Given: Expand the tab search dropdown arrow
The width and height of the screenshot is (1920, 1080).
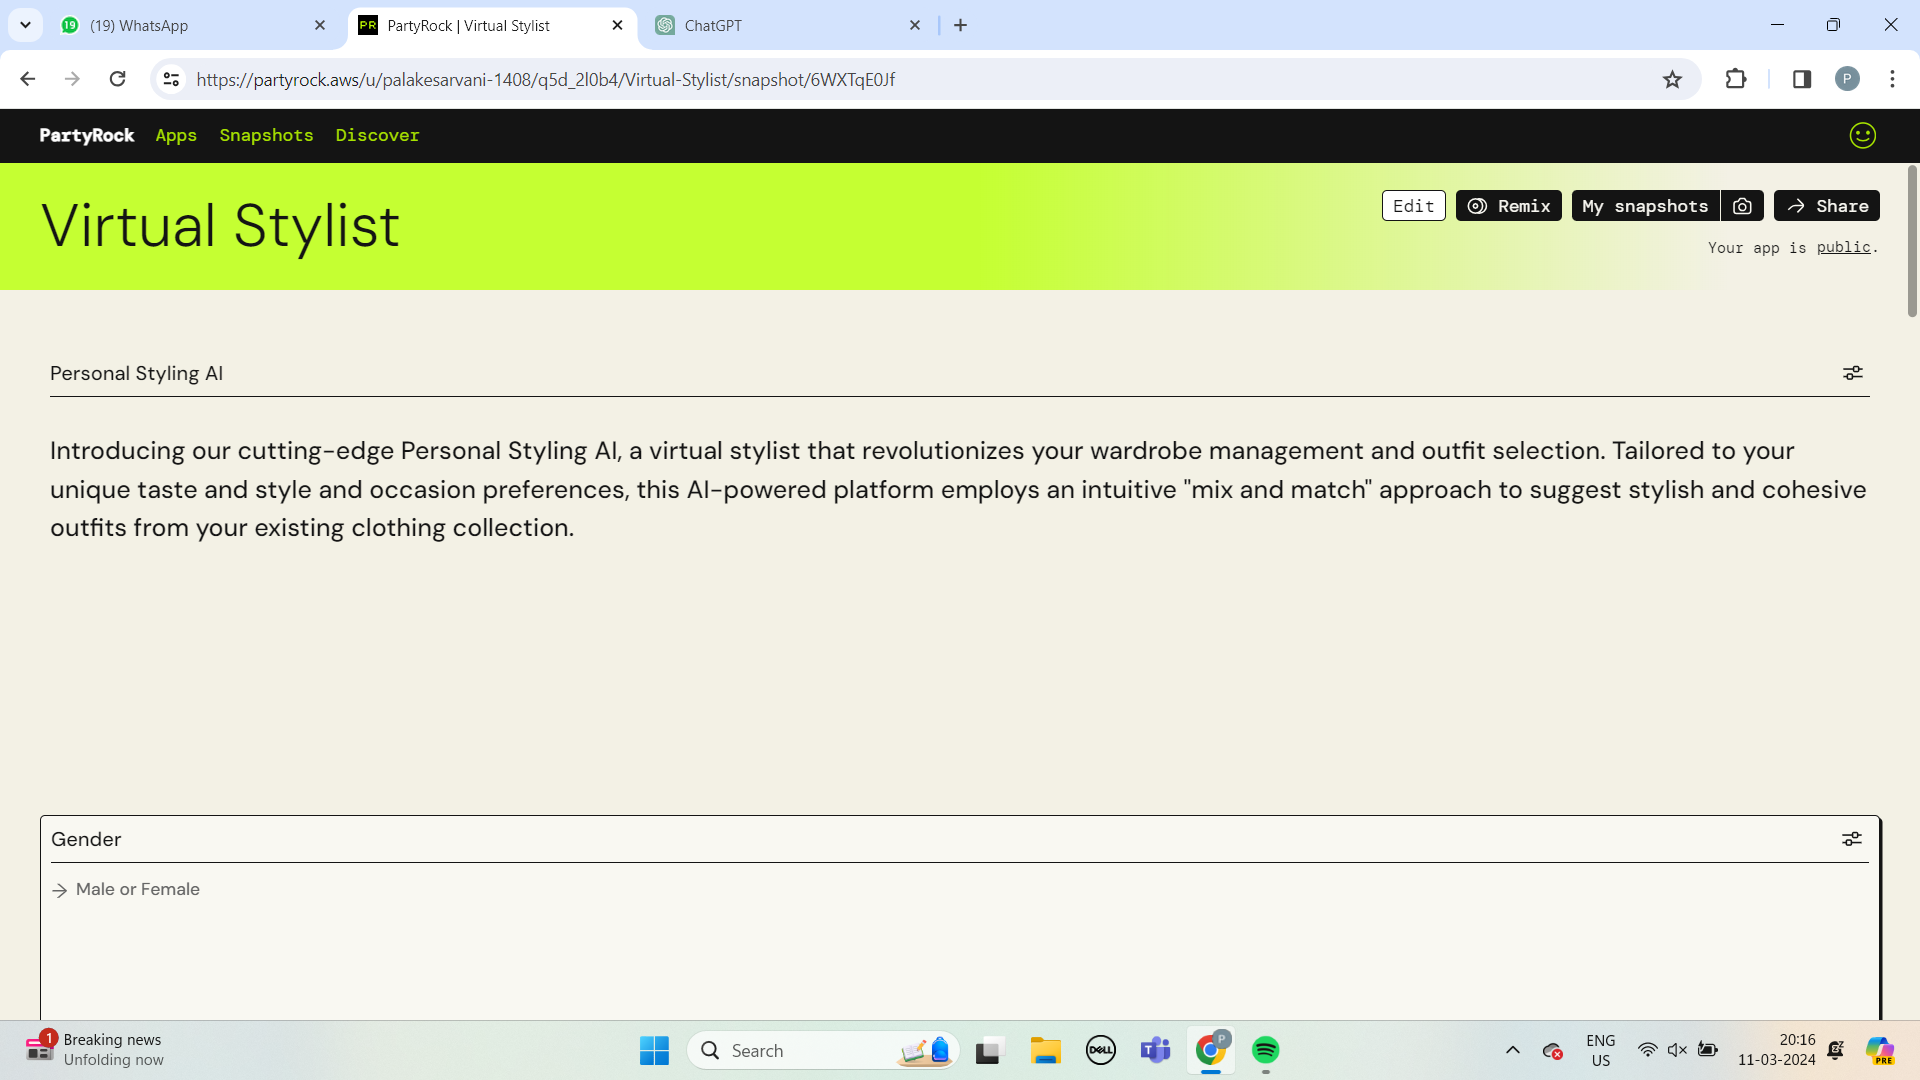Looking at the screenshot, I should pyautogui.click(x=25, y=25).
